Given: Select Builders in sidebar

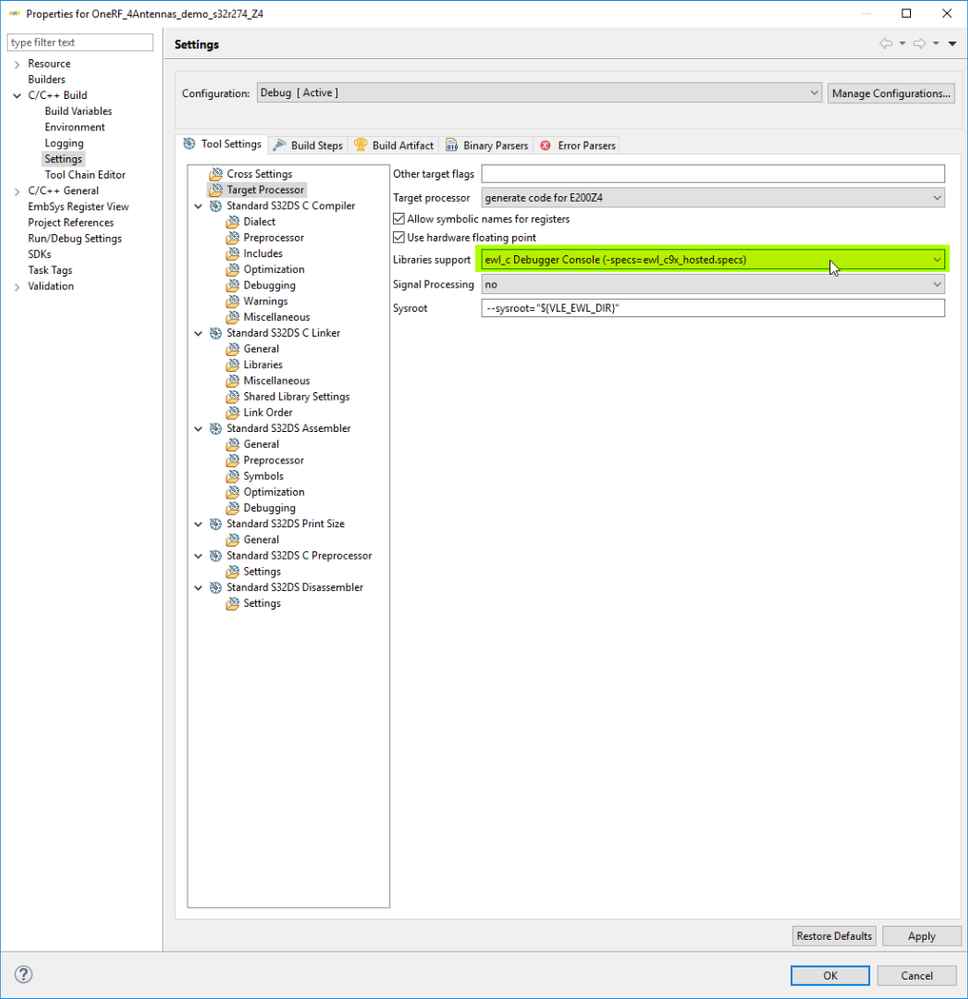Looking at the screenshot, I should (x=47, y=80).
